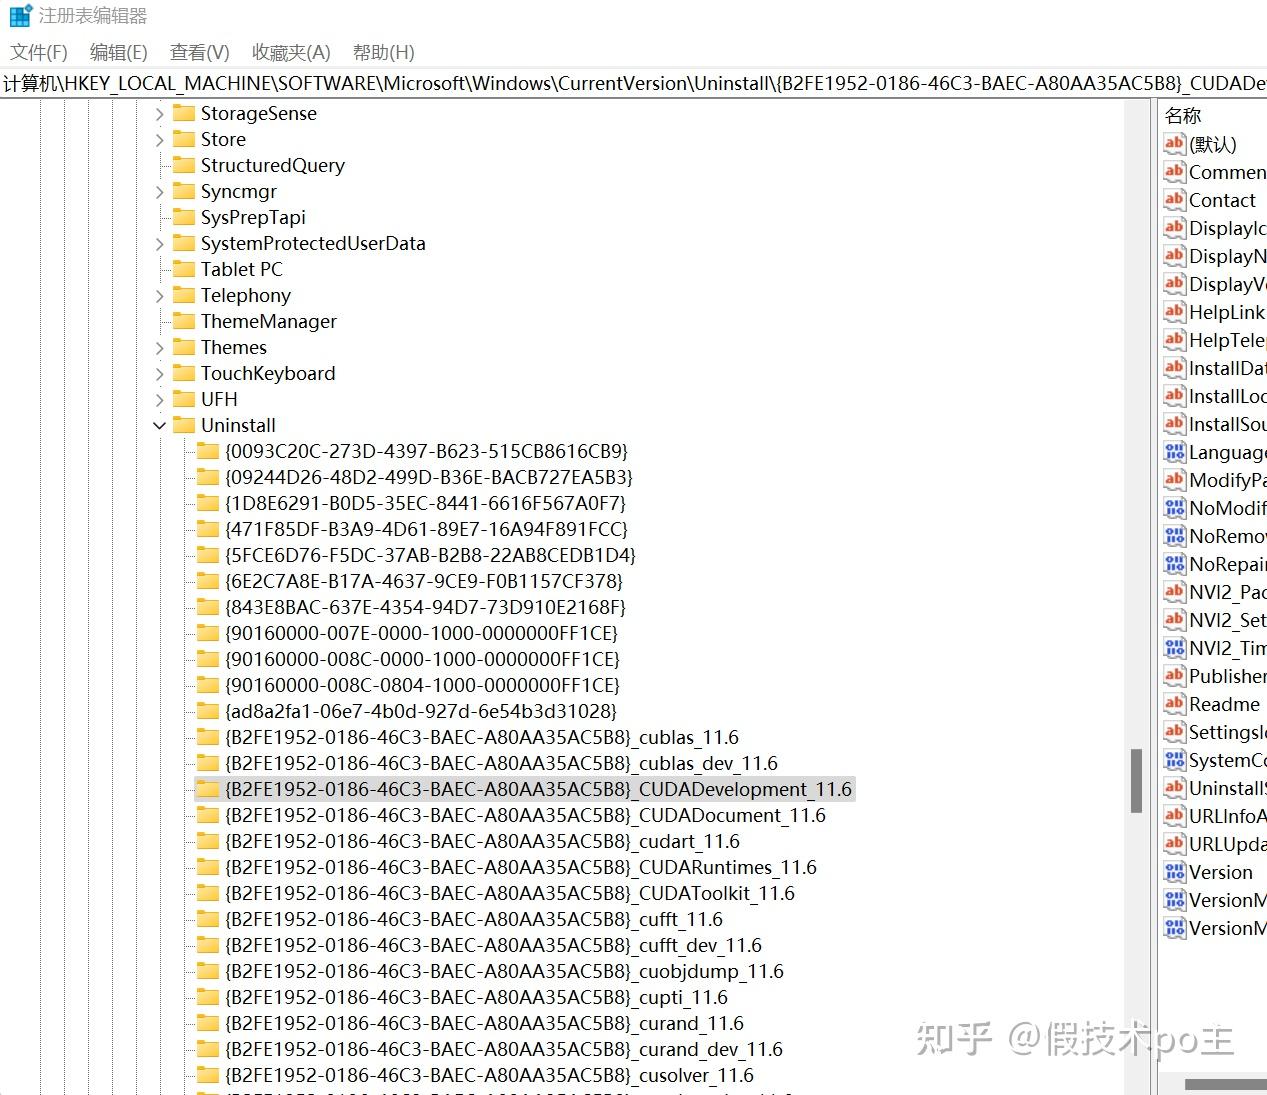This screenshot has height=1095, width=1267.
Task: Select the (默认) string value icon
Action: coord(1174,143)
